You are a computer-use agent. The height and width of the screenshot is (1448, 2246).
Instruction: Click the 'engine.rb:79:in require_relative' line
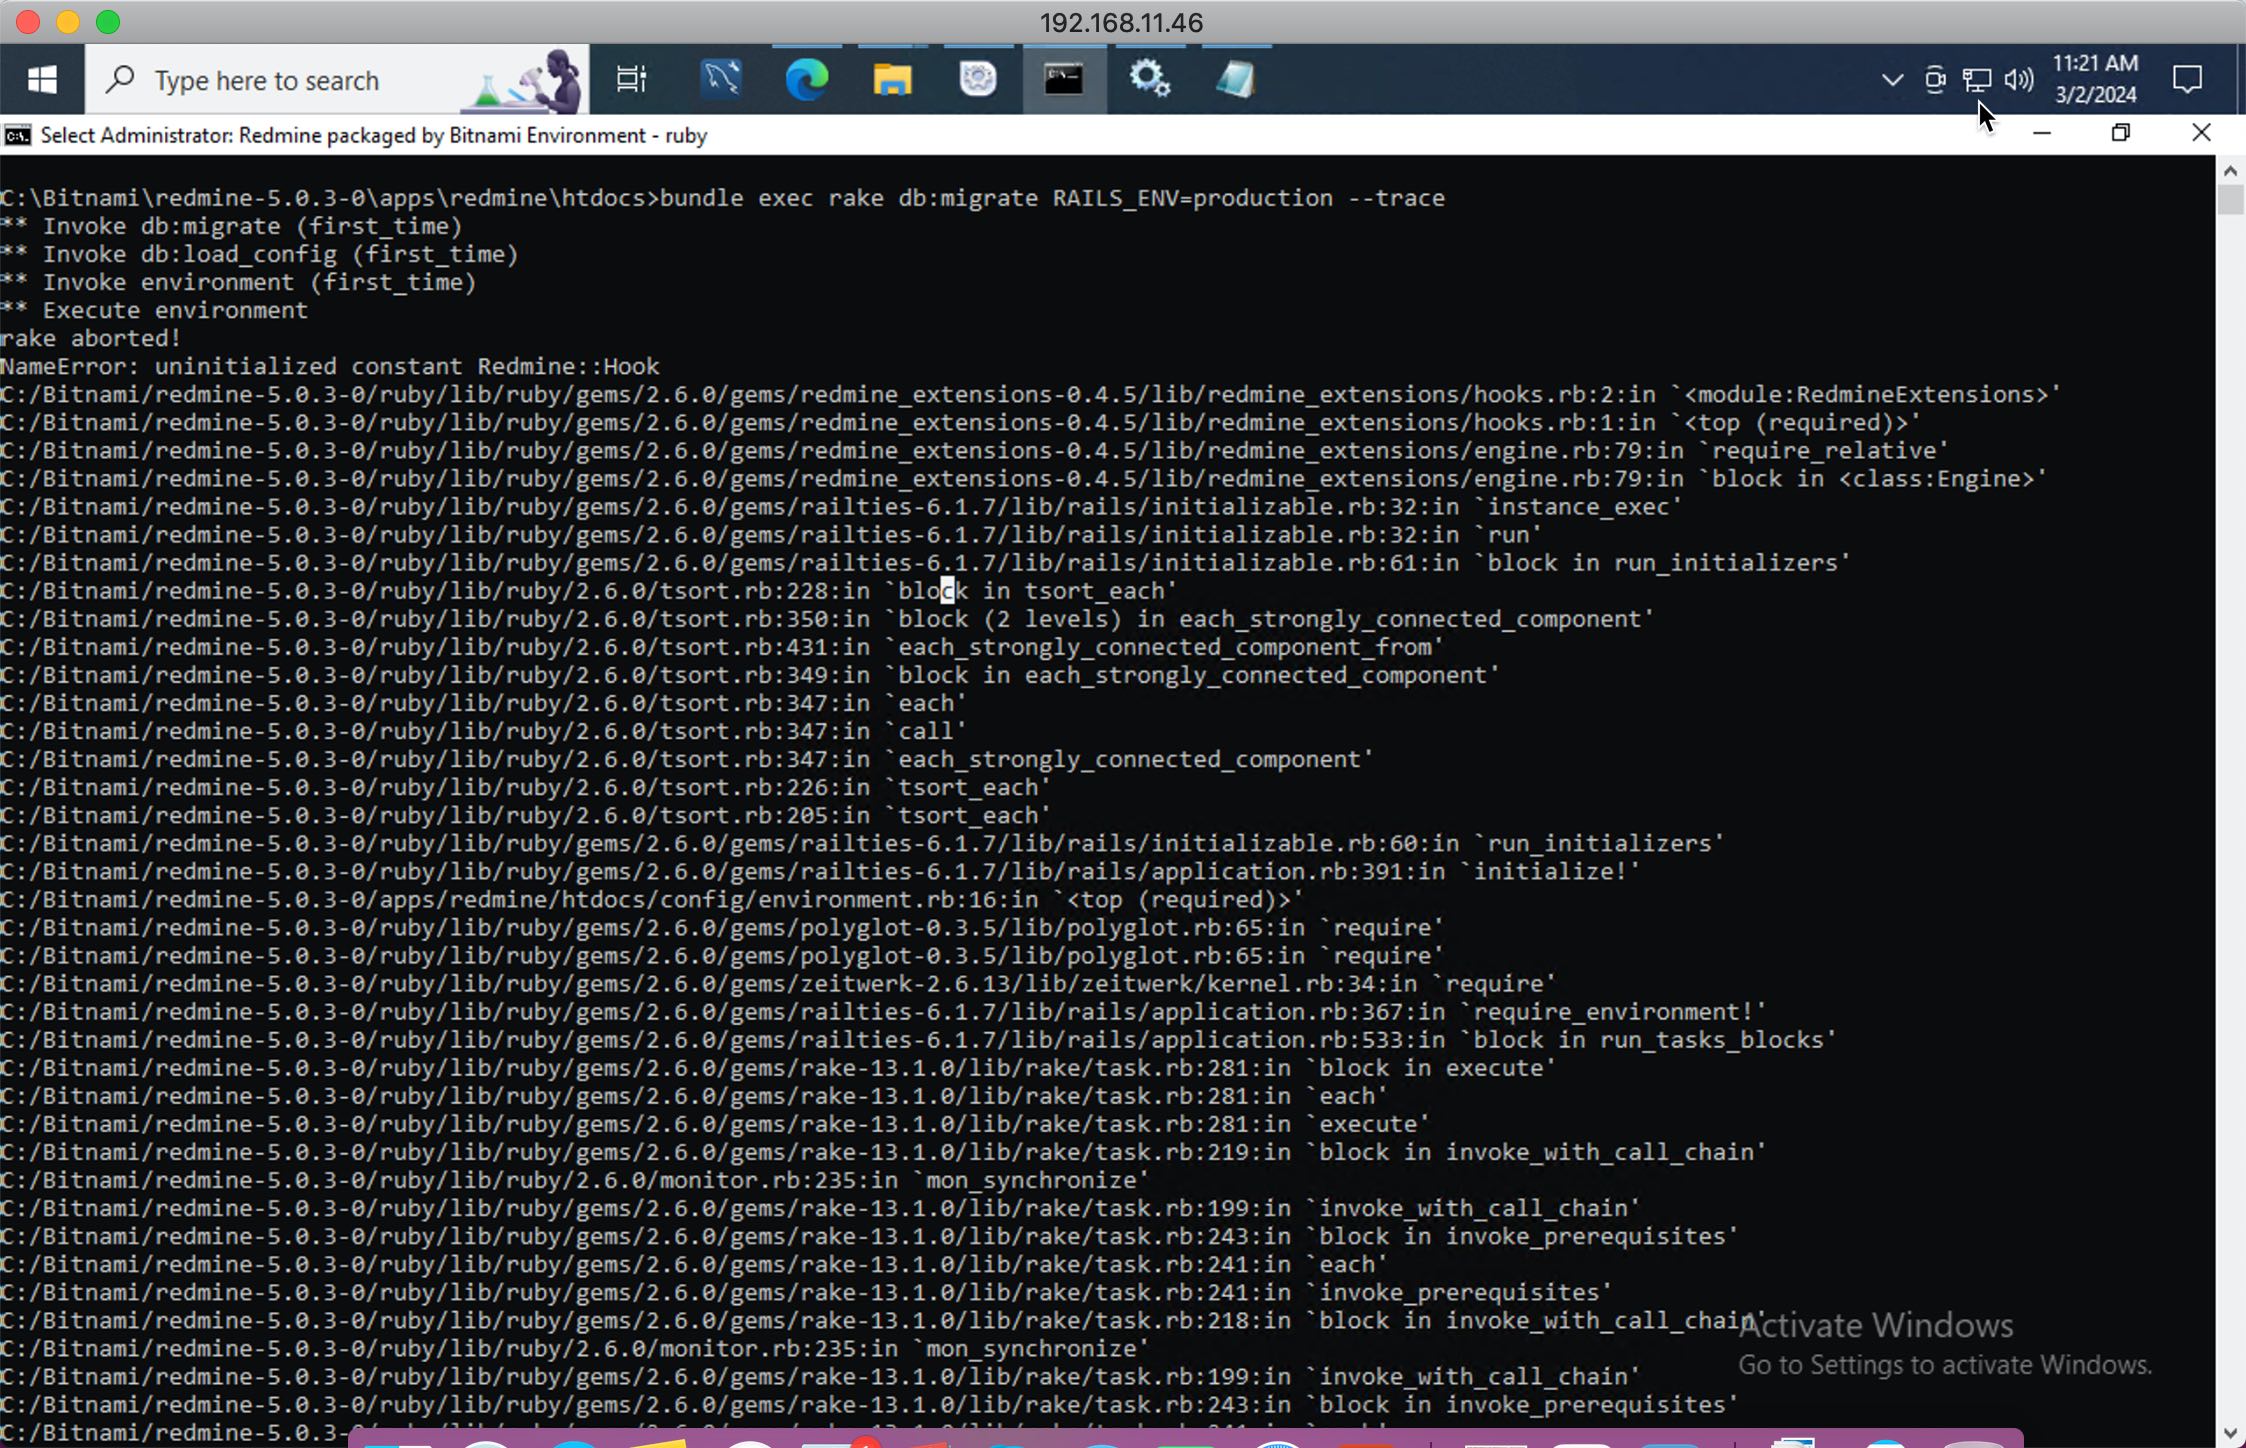[974, 450]
